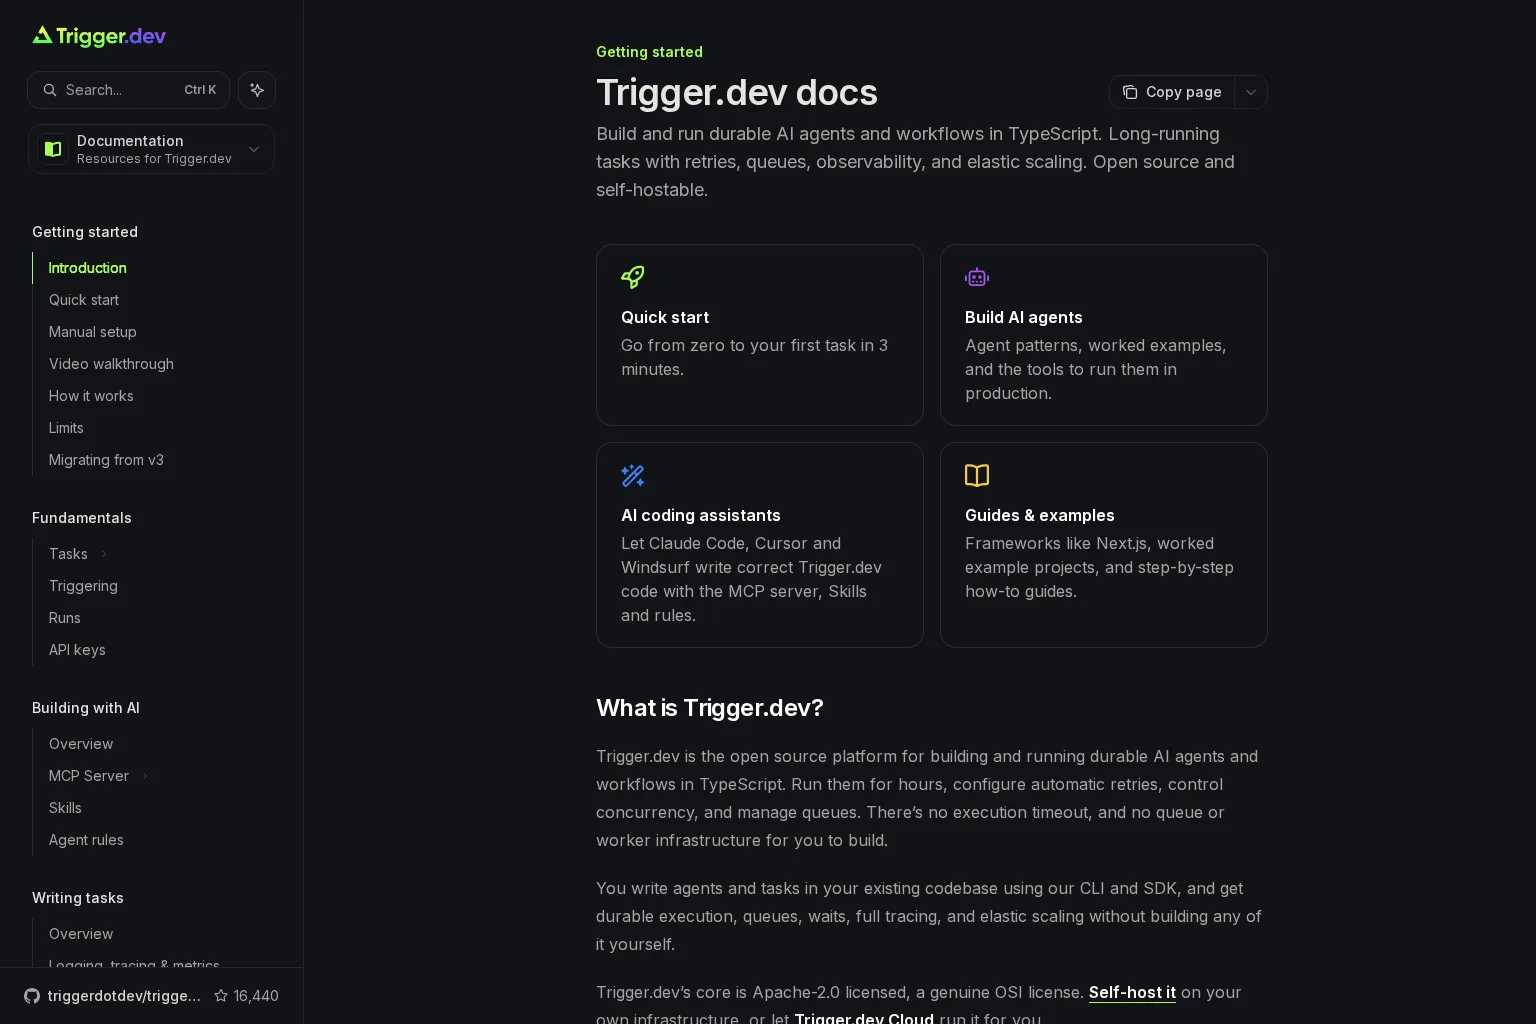Open Tasks under Fundamentals
Viewport: 1536px width, 1024px height.
[x=68, y=554]
